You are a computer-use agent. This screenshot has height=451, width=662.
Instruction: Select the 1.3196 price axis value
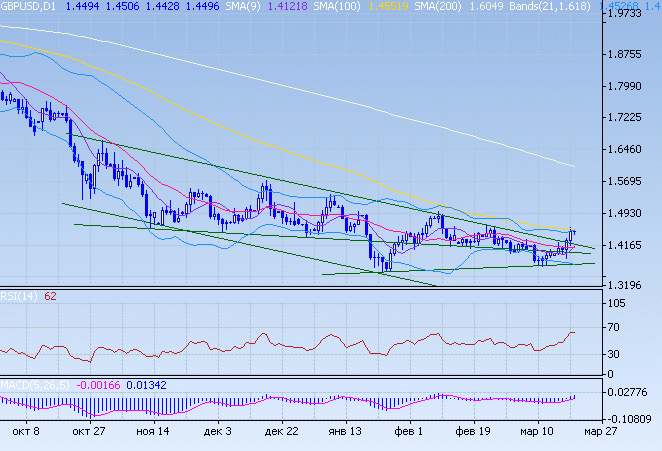(632, 283)
